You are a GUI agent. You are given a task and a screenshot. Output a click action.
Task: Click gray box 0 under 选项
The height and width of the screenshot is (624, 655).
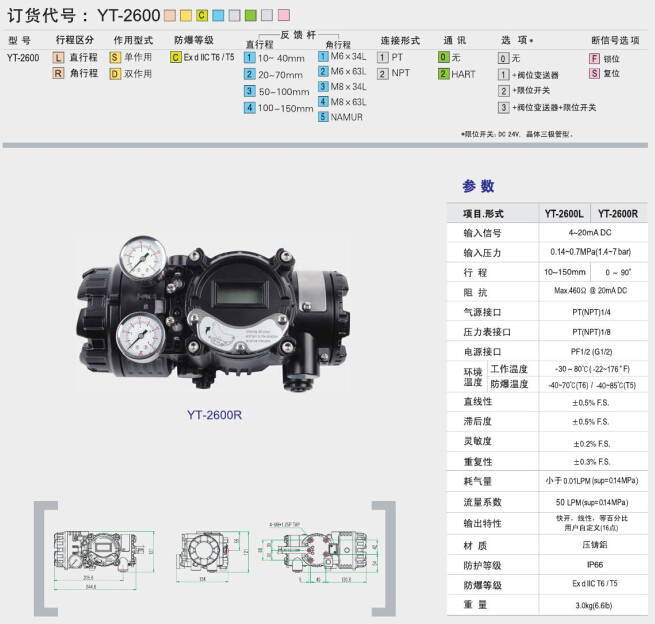pos(504,58)
